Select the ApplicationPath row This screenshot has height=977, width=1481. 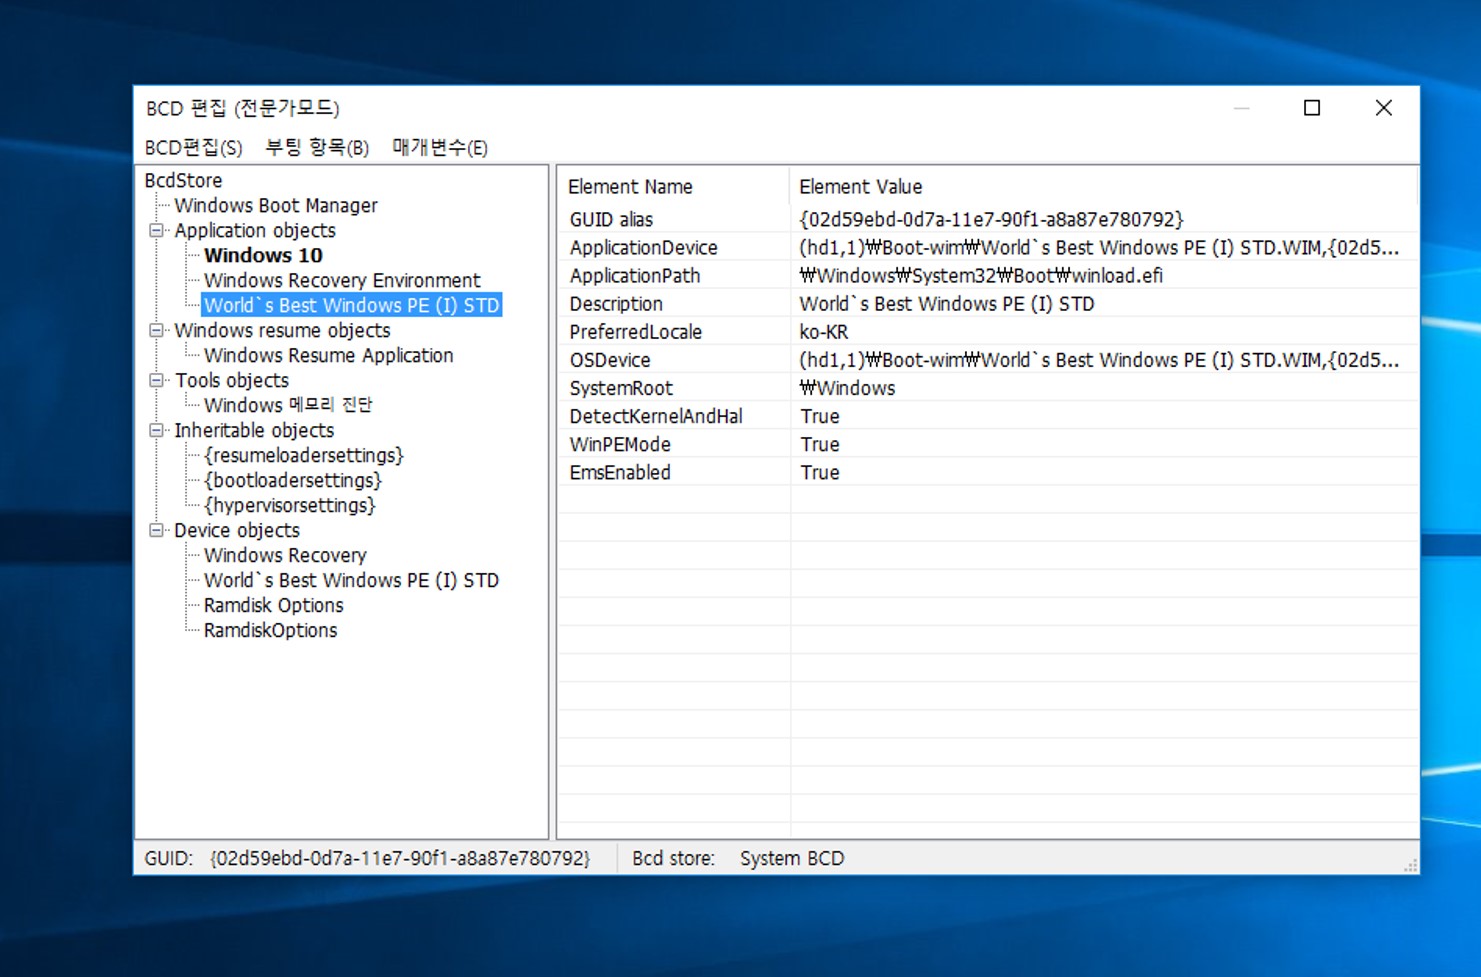(987, 276)
